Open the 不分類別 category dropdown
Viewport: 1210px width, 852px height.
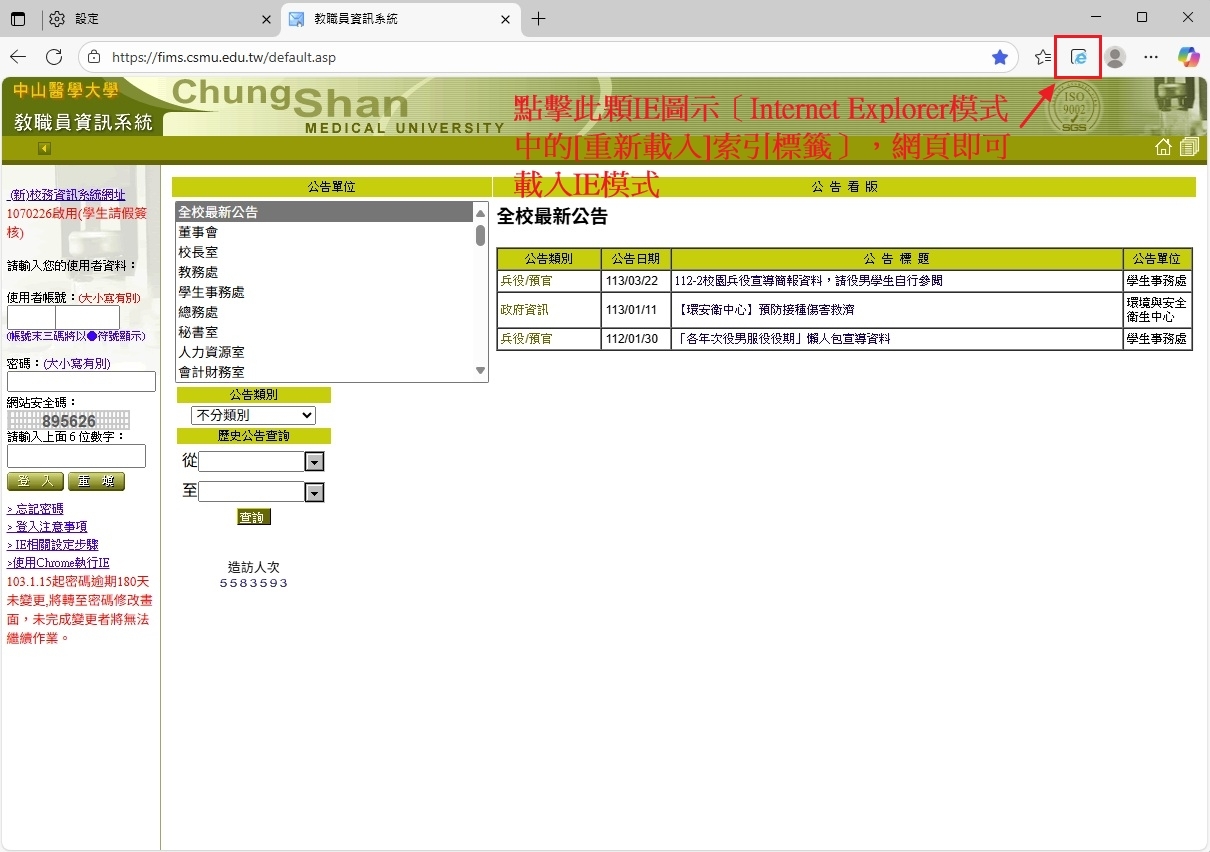click(253, 415)
